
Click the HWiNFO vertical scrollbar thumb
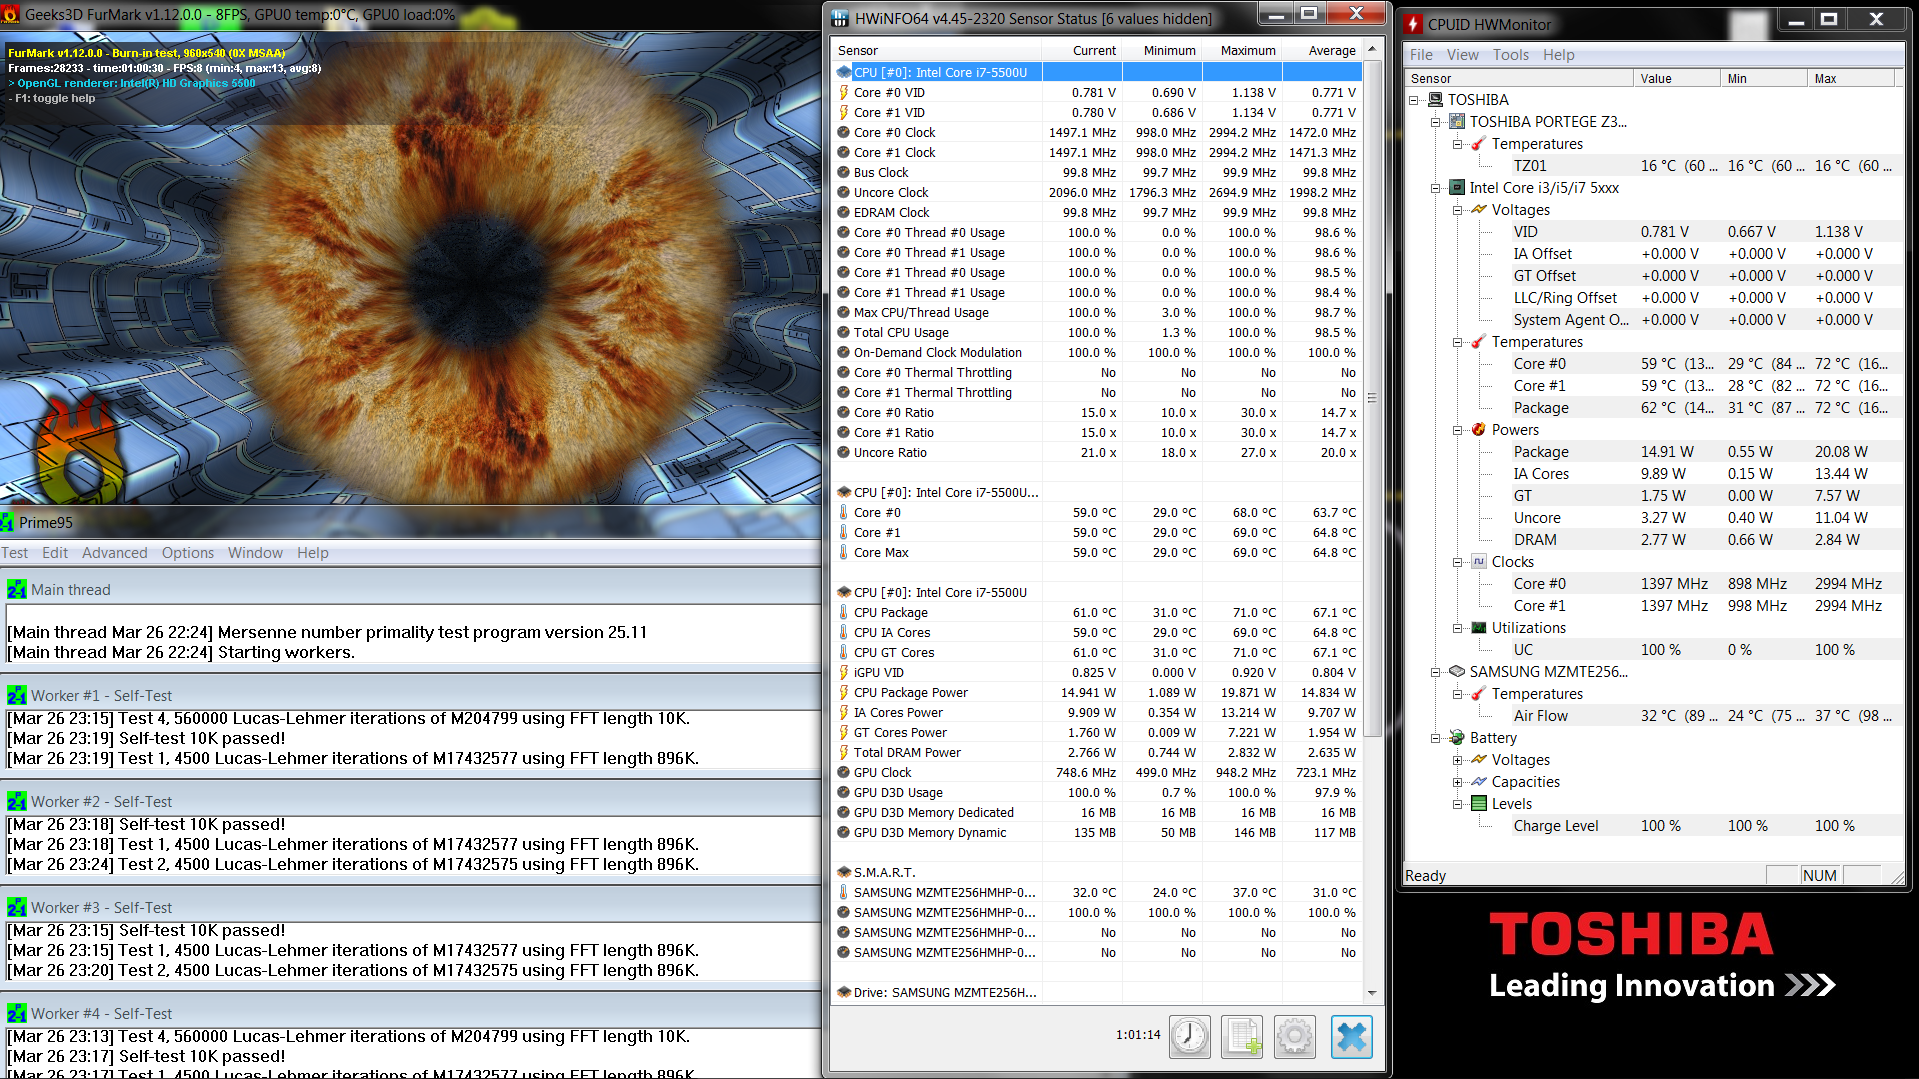(x=1372, y=398)
